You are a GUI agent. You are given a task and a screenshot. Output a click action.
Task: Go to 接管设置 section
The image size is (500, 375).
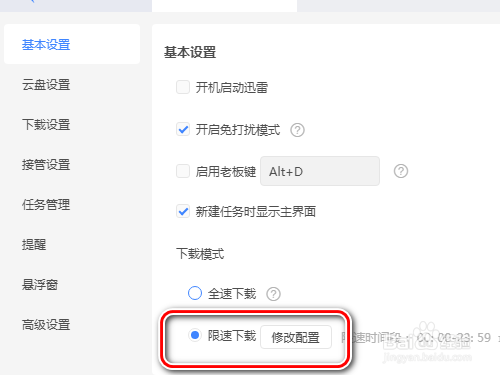46,165
